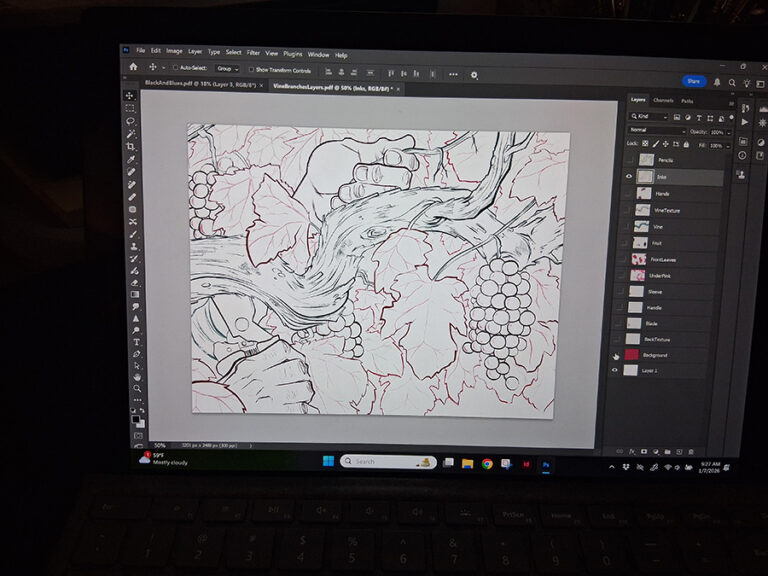Check Show Transform Controls
Screen dimensions: 768x576
point(251,70)
